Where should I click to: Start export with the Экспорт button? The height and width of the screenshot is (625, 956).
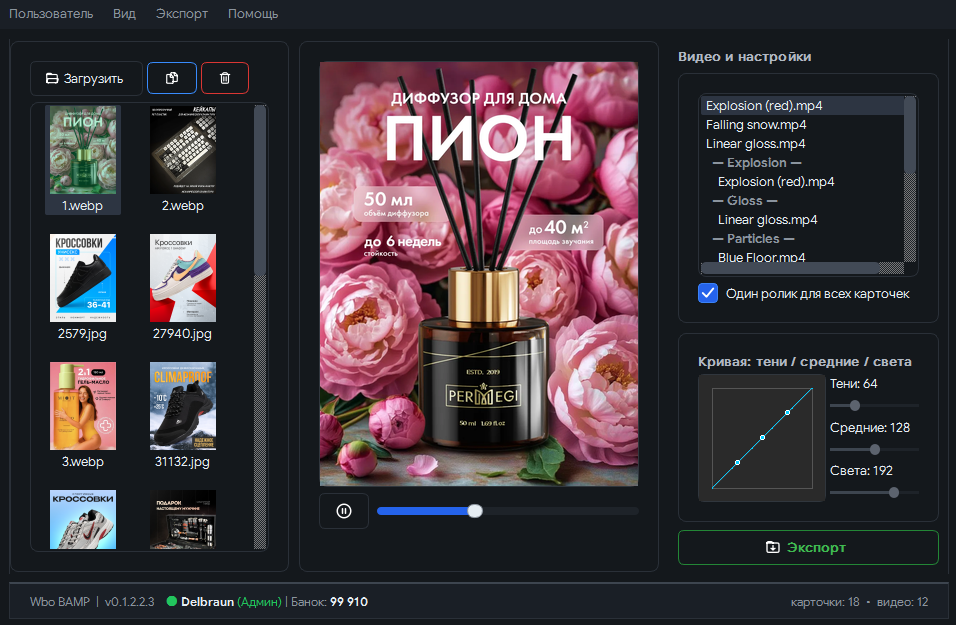coord(808,547)
